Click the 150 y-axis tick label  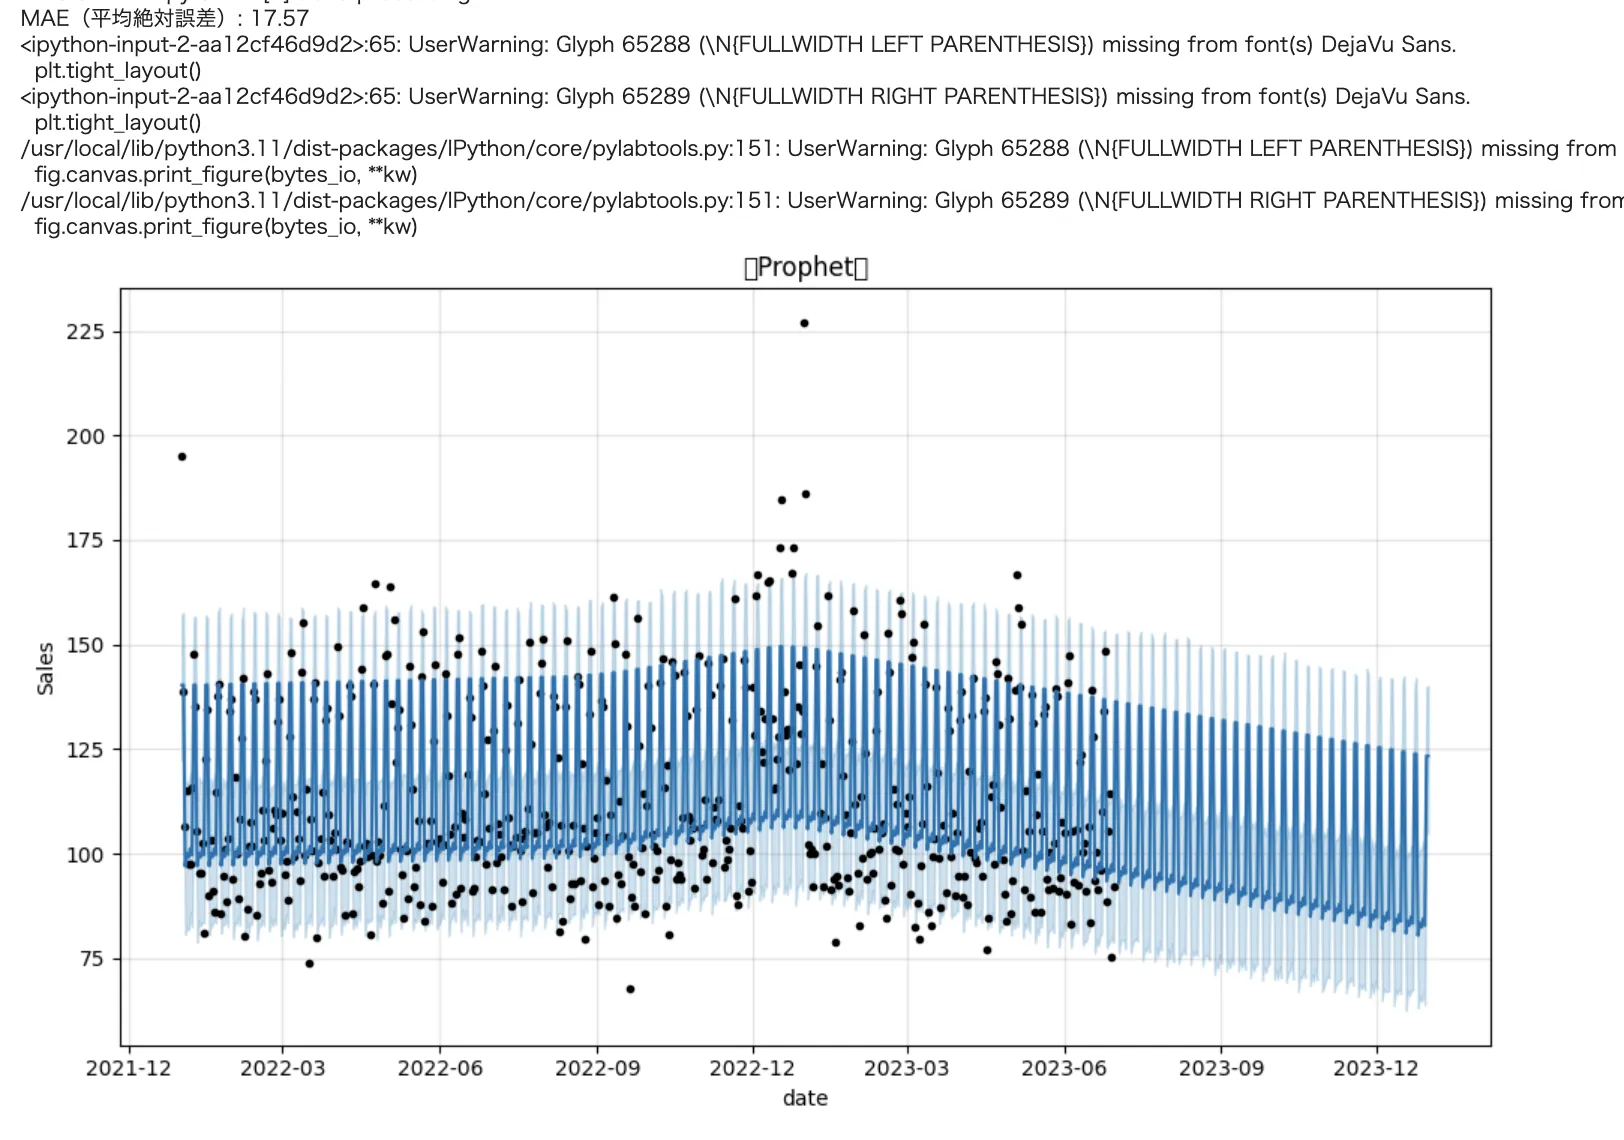click(85, 645)
